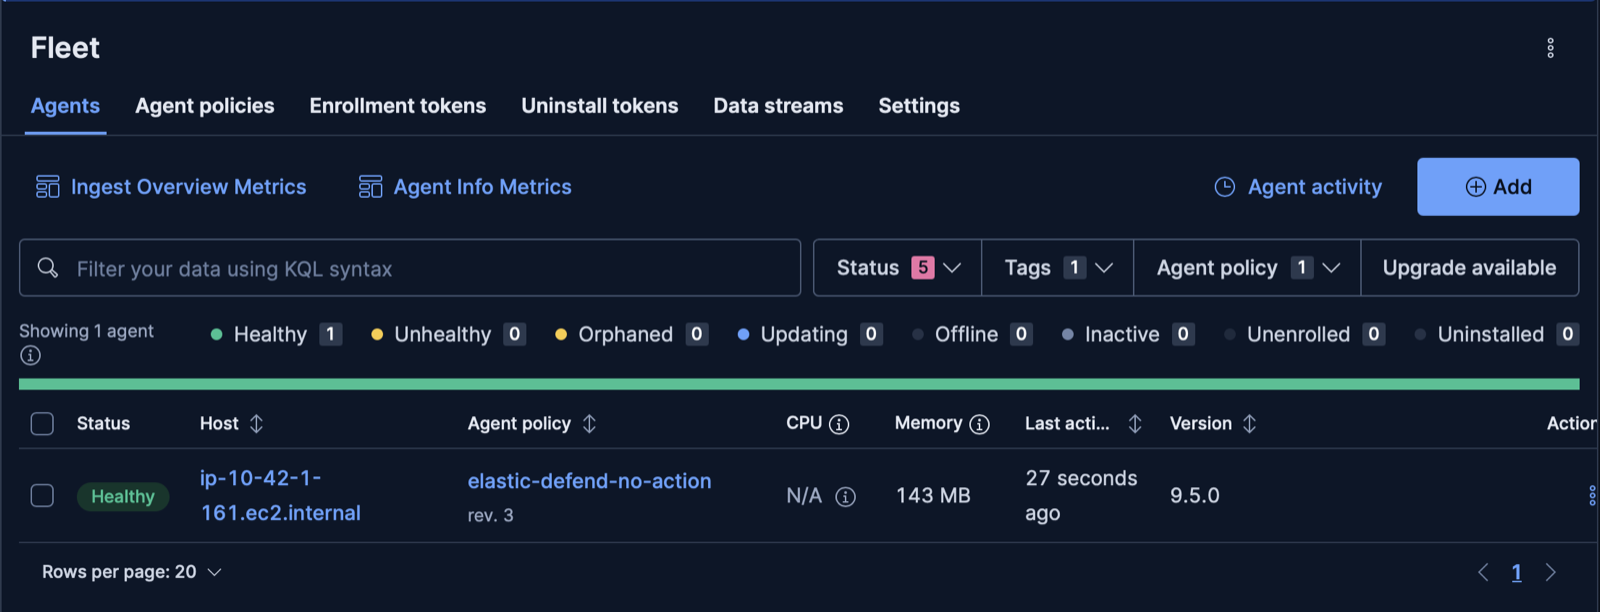The image size is (1600, 612).
Task: Open the Fleet page options kebab menu
Action: pyautogui.click(x=1550, y=48)
